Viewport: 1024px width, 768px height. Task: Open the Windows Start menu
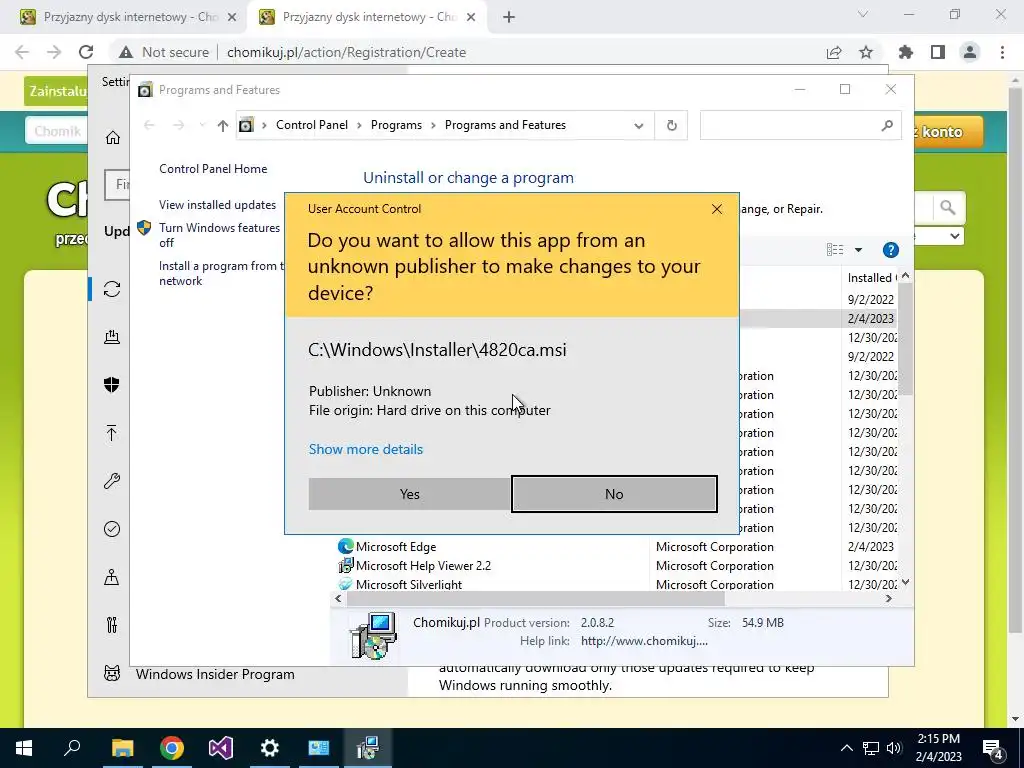tap(24, 748)
